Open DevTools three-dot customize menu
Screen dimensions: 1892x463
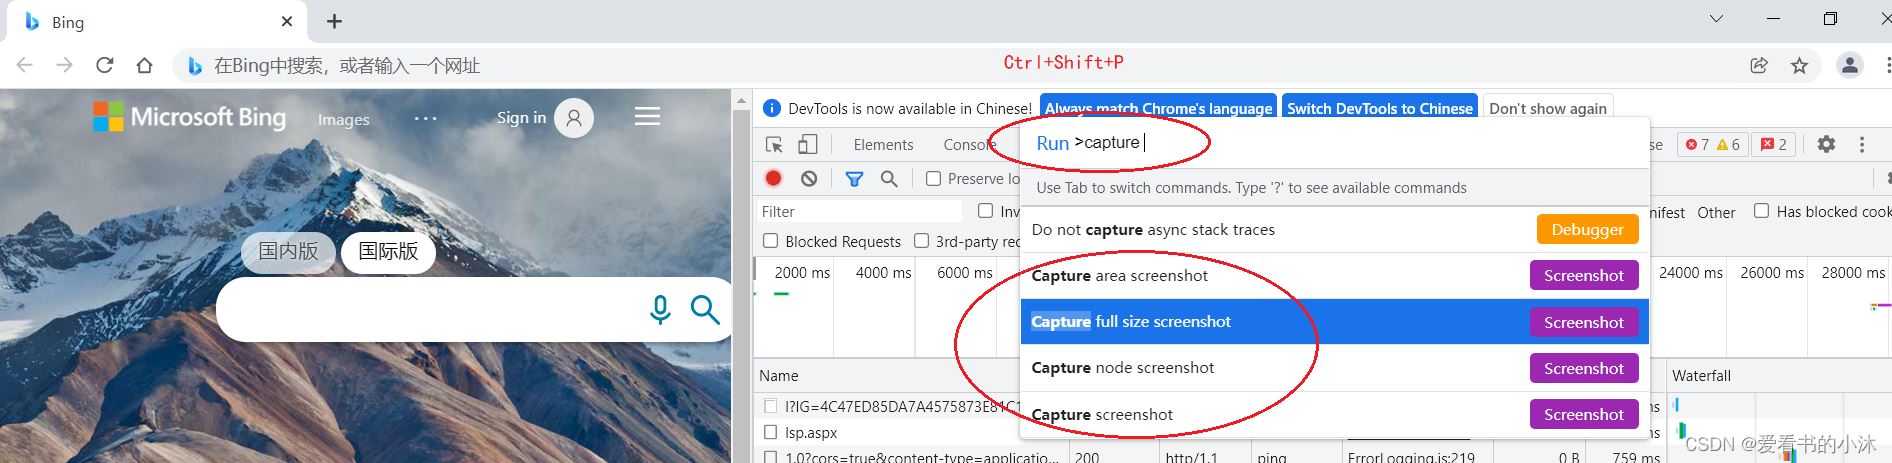(1862, 144)
